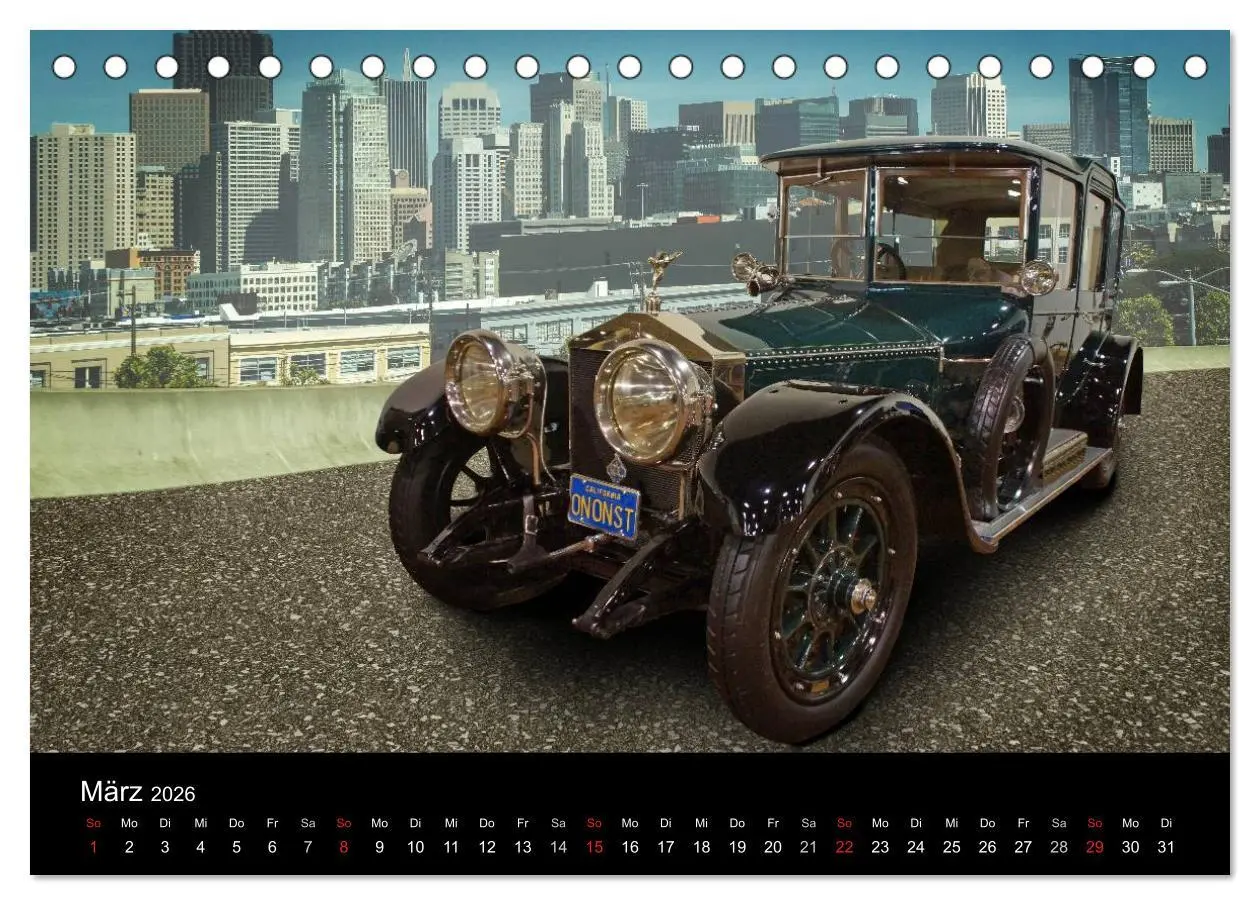The height and width of the screenshot is (905, 1260).
Task: Pick date 18 in the calendar row
Action: click(702, 847)
